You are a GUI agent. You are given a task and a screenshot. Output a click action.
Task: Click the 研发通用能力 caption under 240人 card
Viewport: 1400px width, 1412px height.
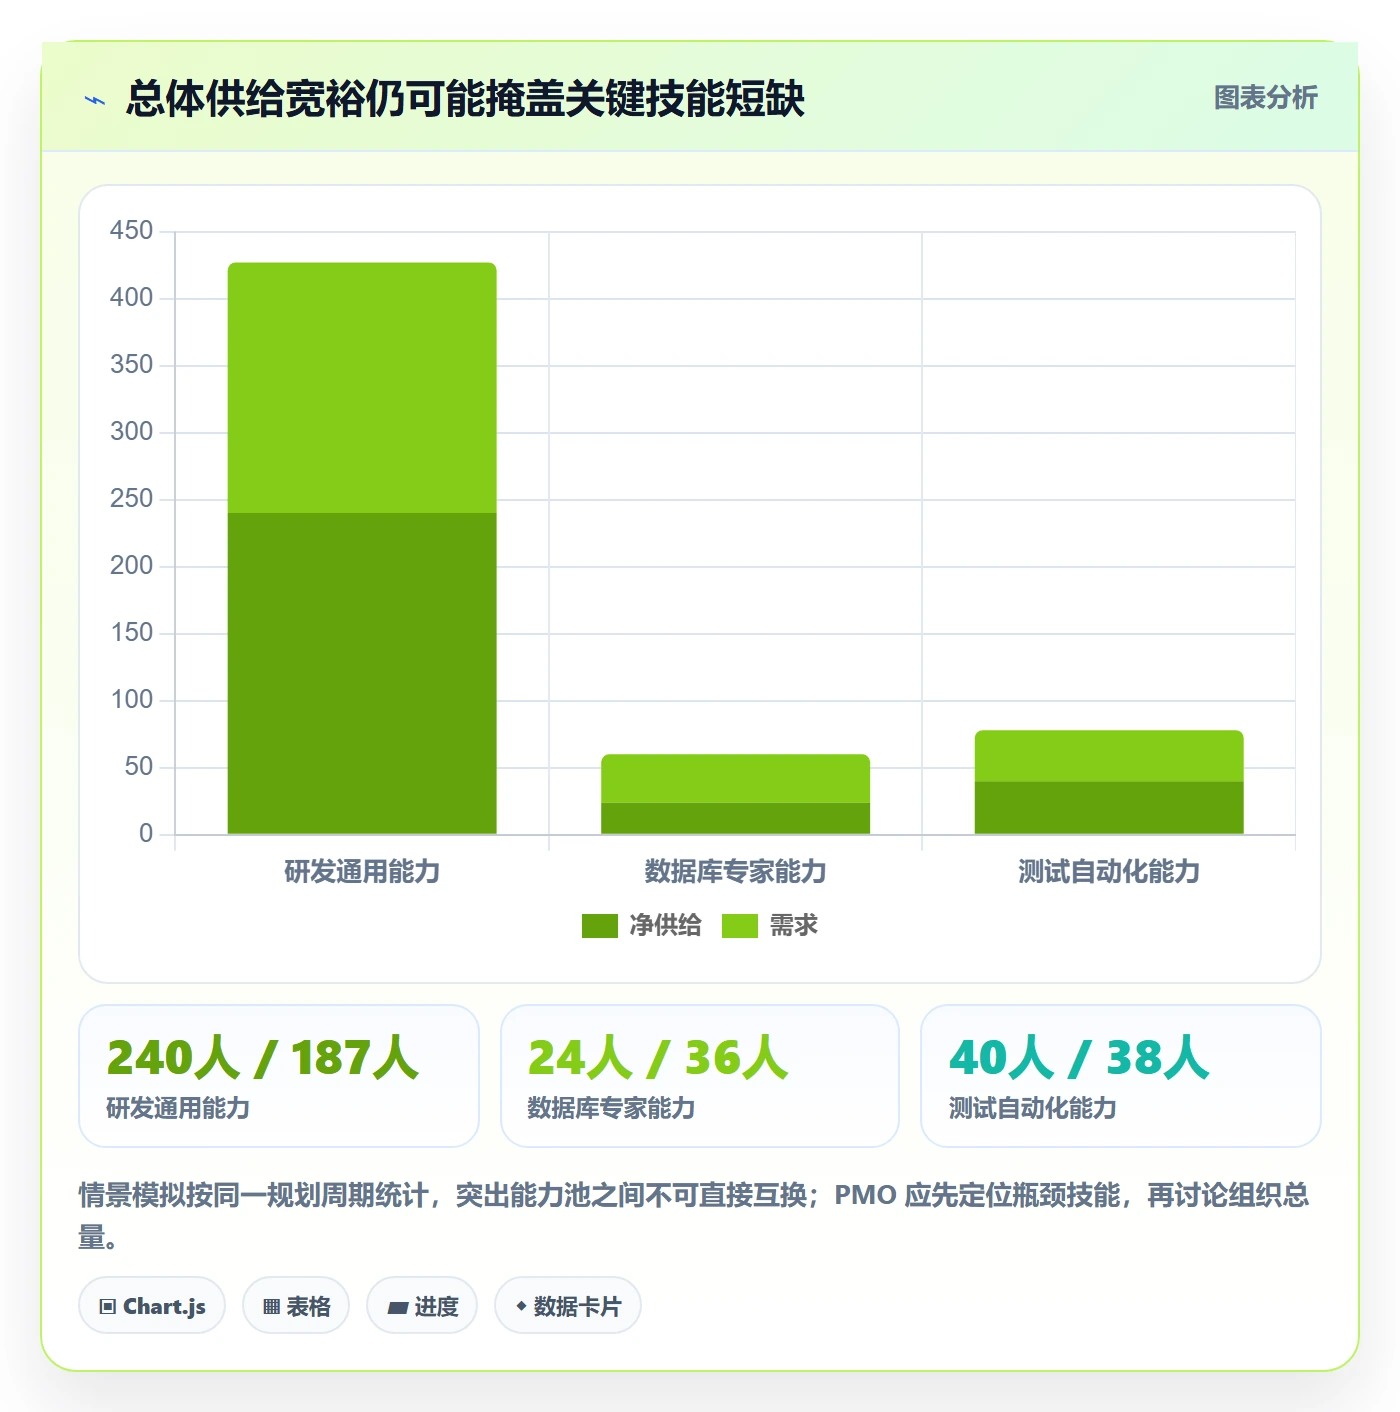pyautogui.click(x=178, y=1108)
